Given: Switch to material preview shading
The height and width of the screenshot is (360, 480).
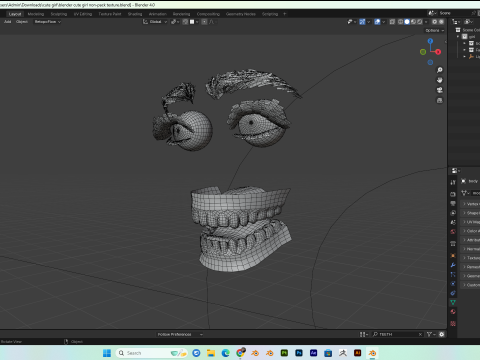Looking at the screenshot, I should click(x=413, y=22).
